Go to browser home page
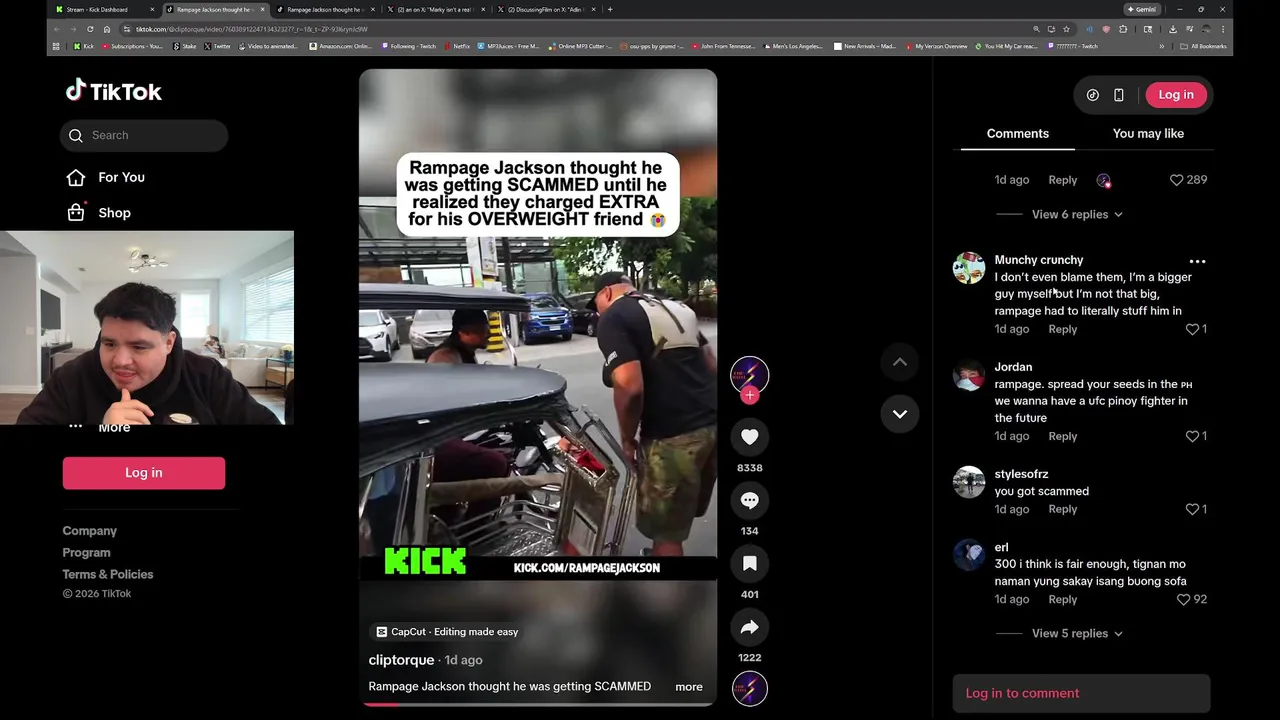Image resolution: width=1280 pixels, height=720 pixels. tap(107, 29)
